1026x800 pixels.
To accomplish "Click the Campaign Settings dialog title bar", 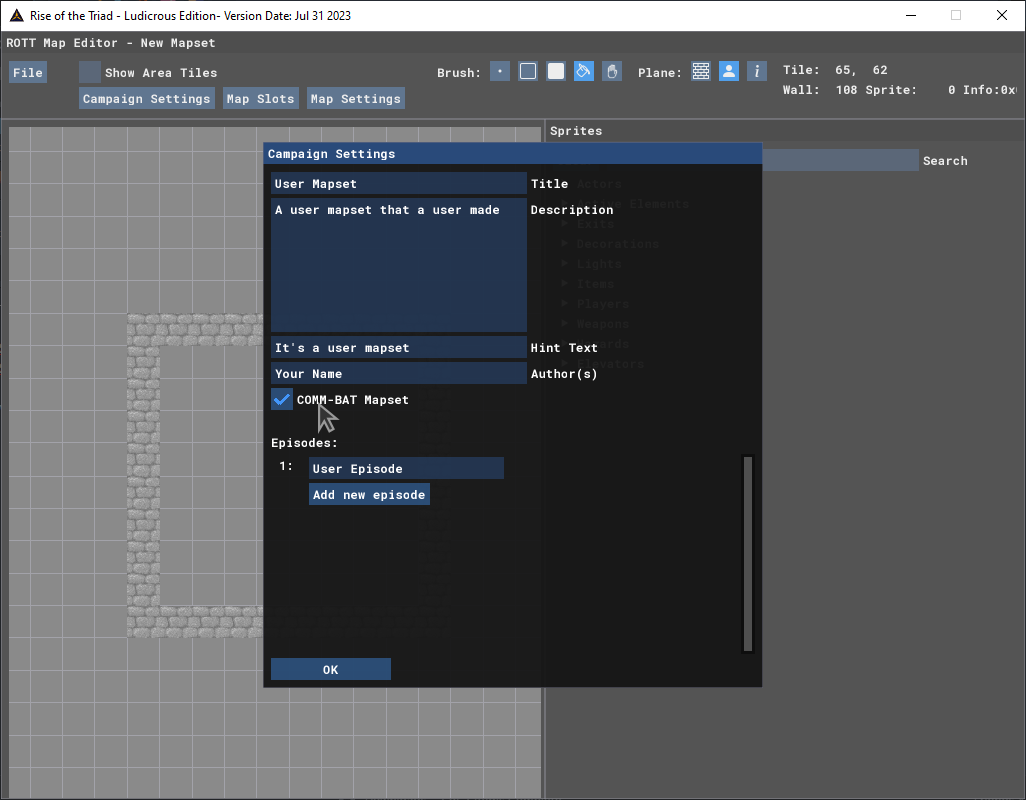I will point(513,154).
